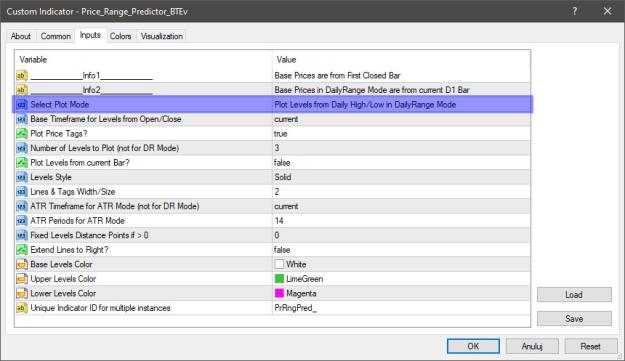Screen dimensions: 625x361
Task: Click boolean icon next to Plot Price Tags
Action: [x=22, y=133]
